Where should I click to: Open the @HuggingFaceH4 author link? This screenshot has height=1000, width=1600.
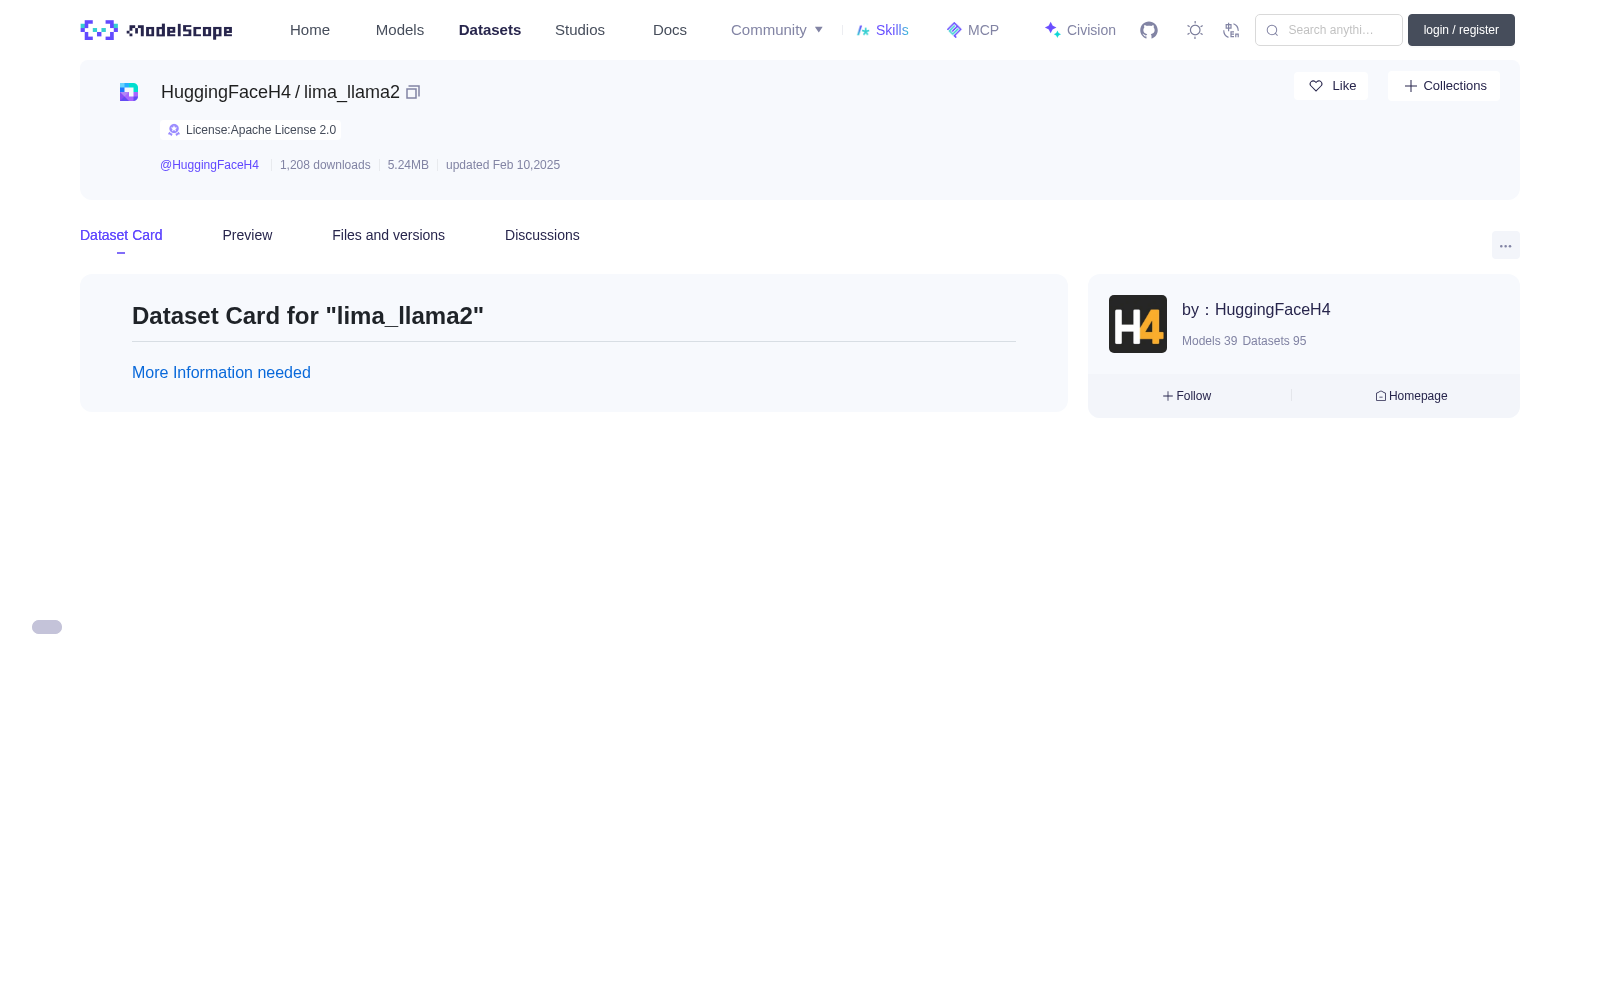click(209, 165)
